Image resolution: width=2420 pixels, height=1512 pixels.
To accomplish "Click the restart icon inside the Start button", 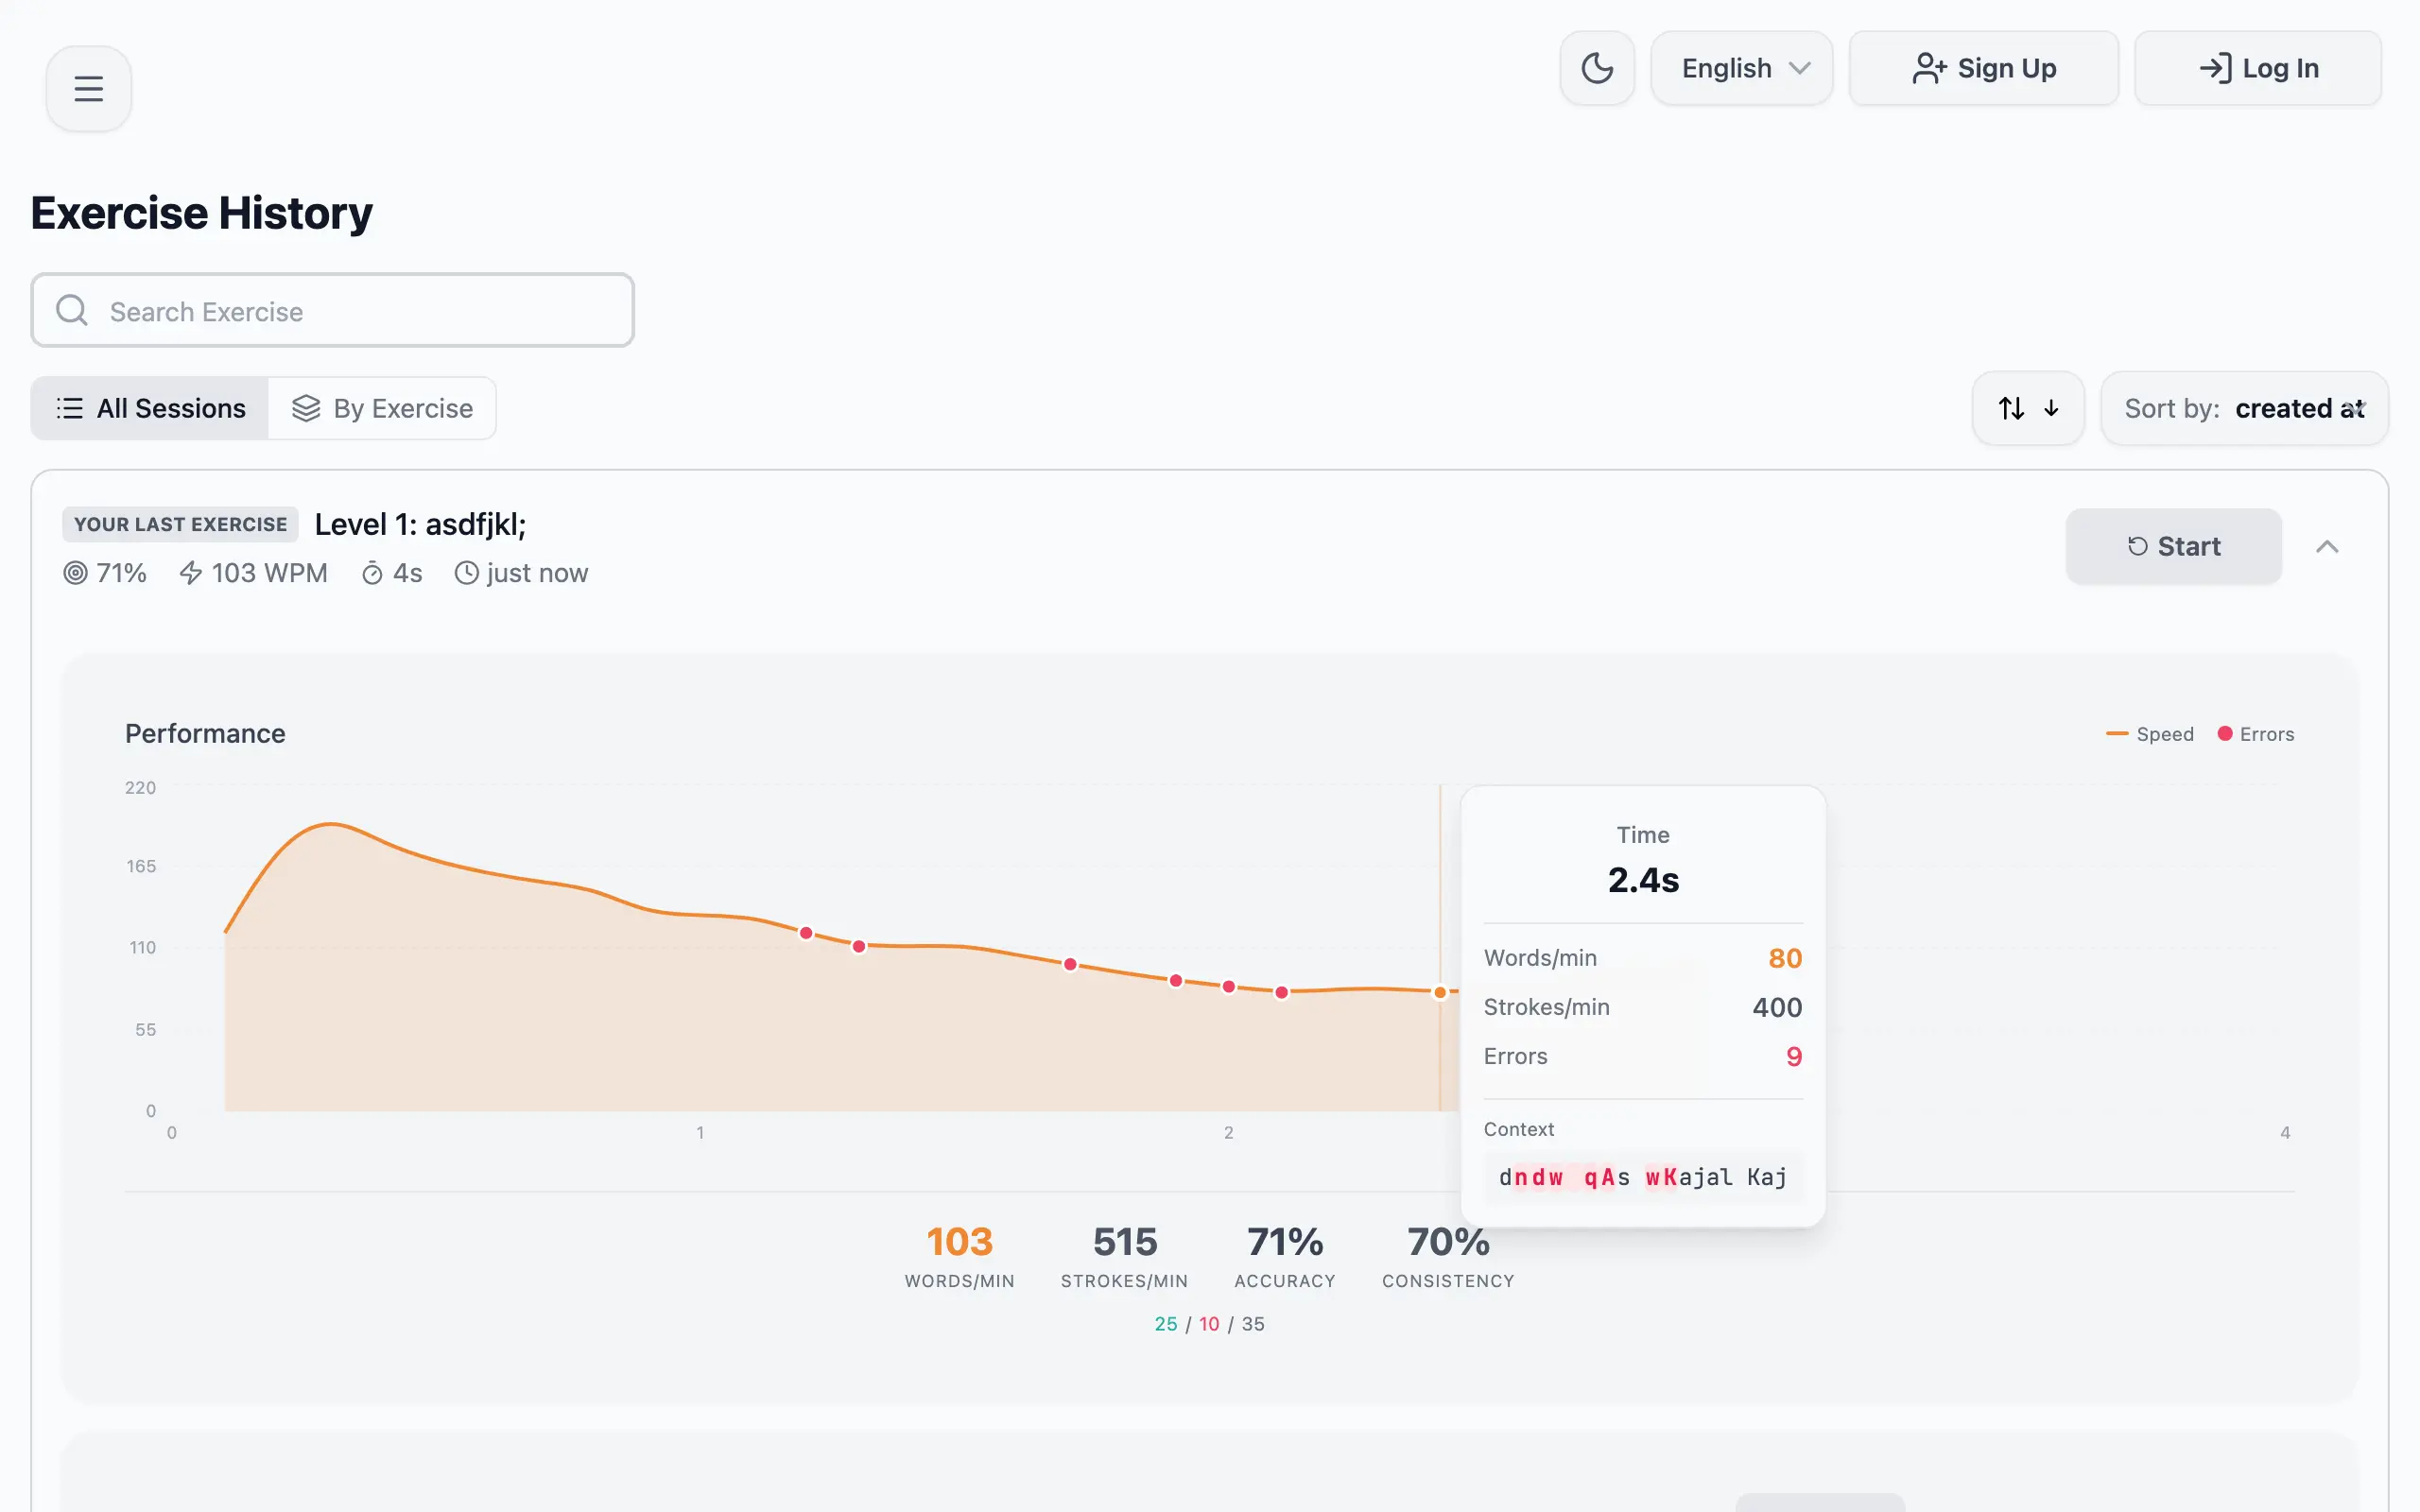I will (2138, 546).
